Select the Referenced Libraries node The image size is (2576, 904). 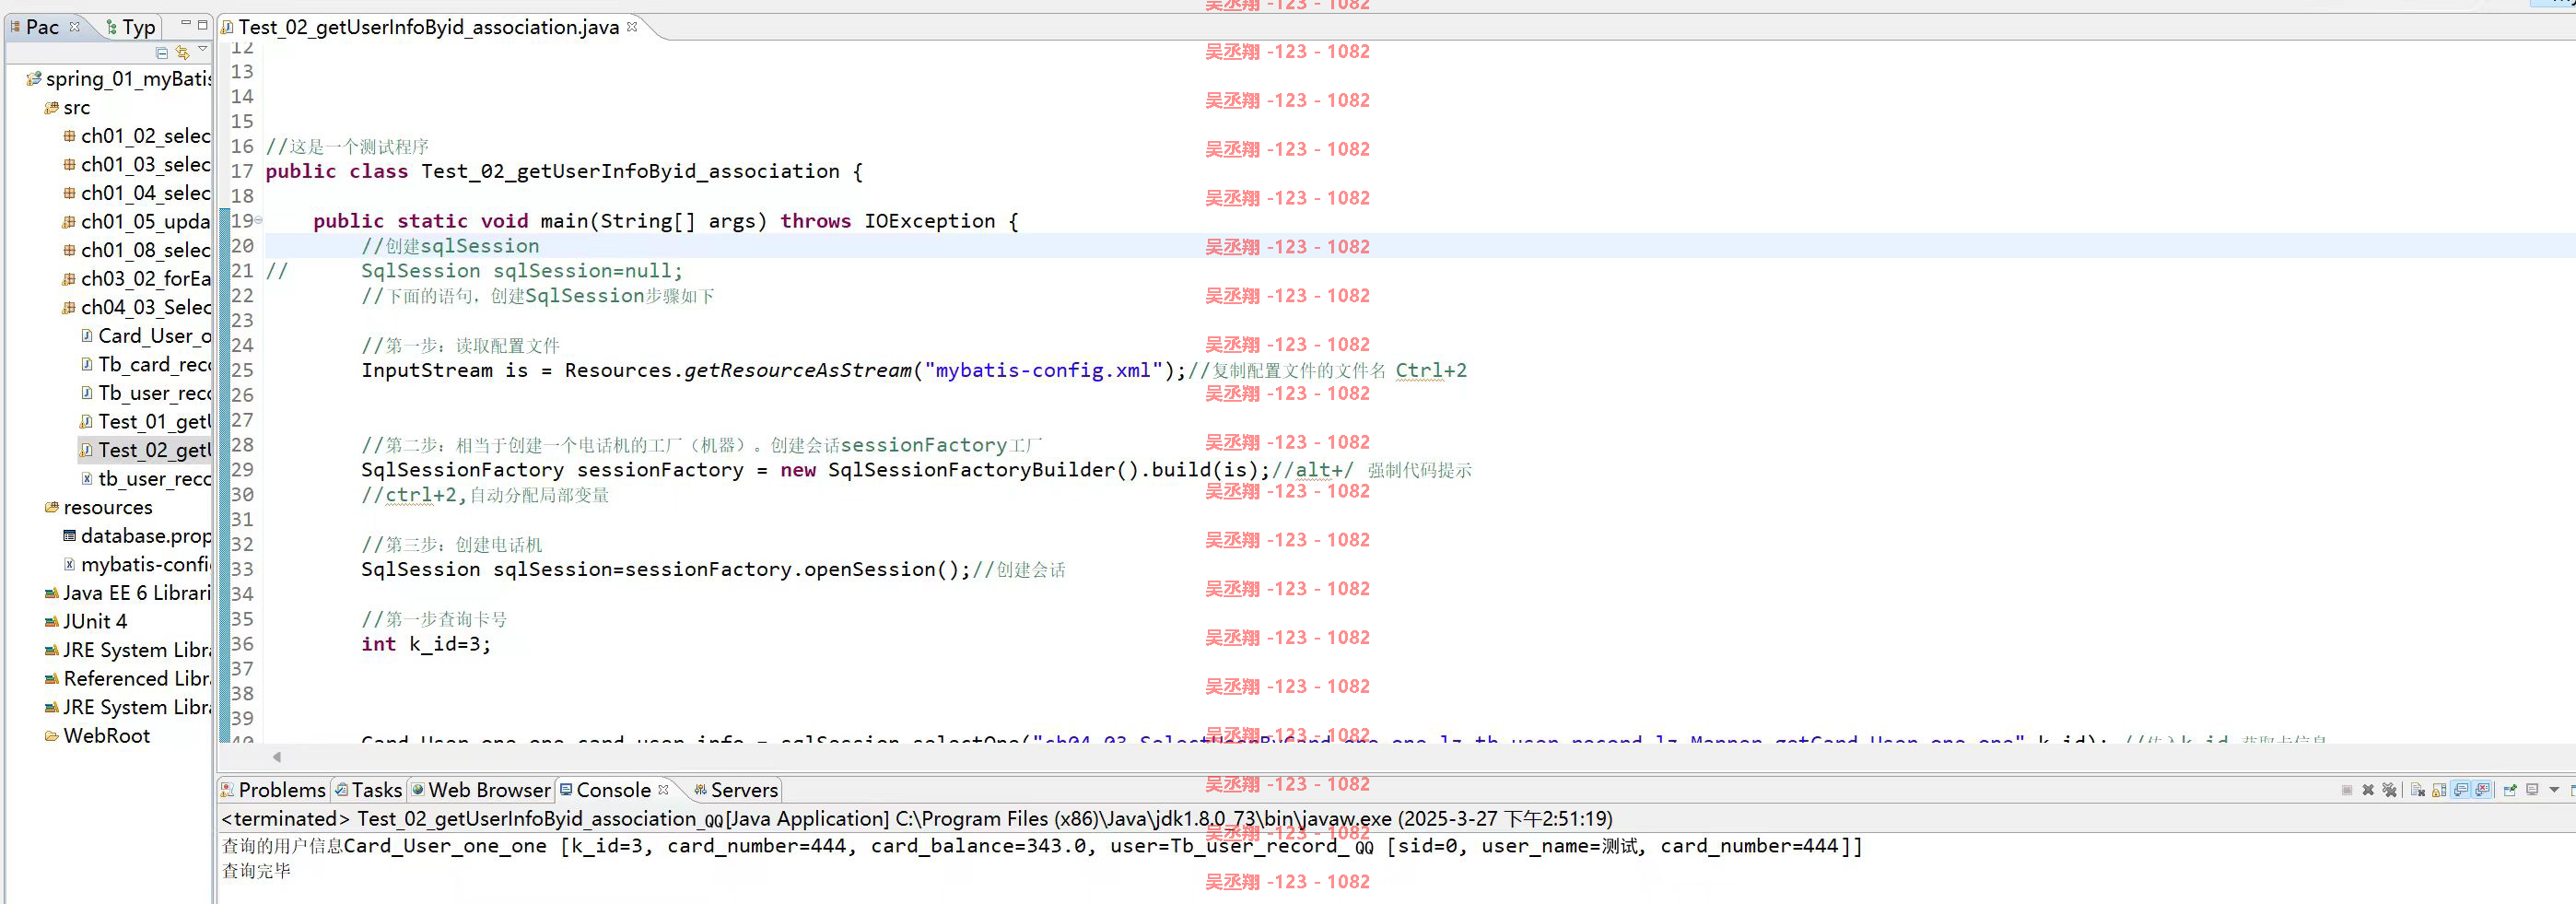[128, 678]
